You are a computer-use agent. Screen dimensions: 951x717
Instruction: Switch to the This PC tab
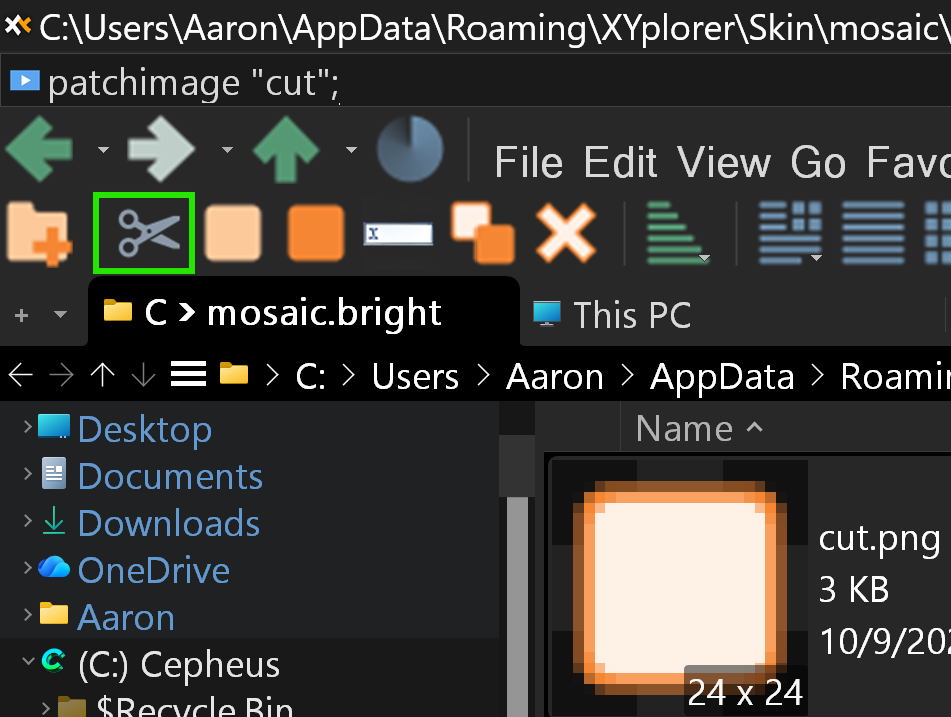(x=630, y=315)
